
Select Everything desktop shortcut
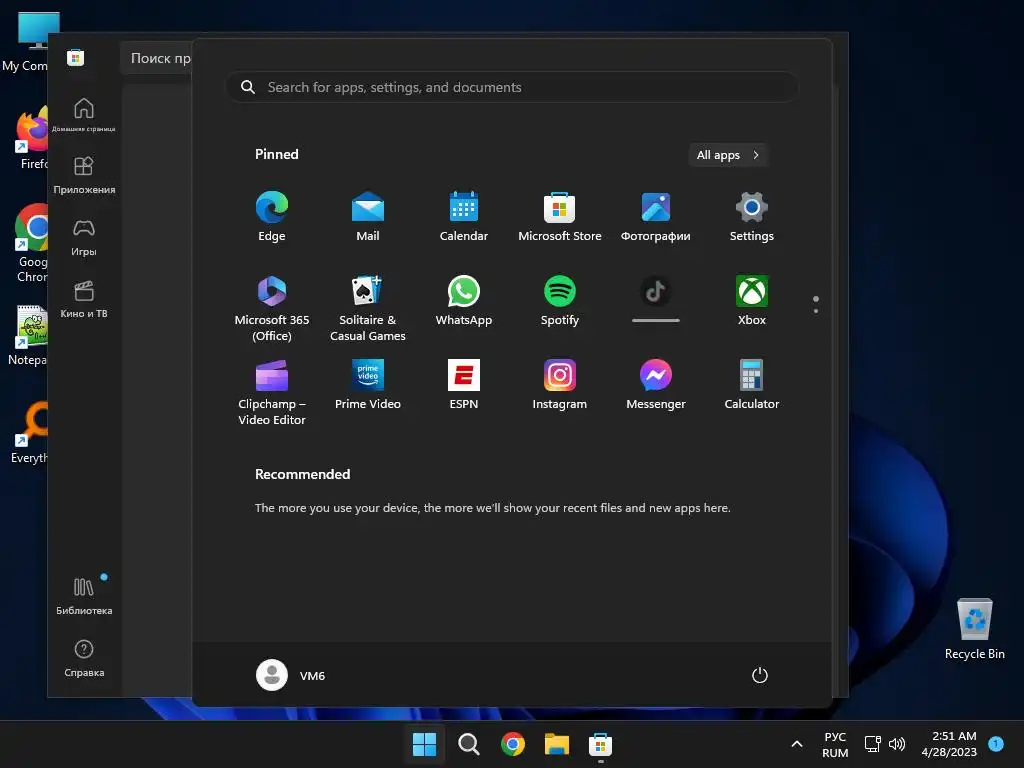pyautogui.click(x=29, y=432)
